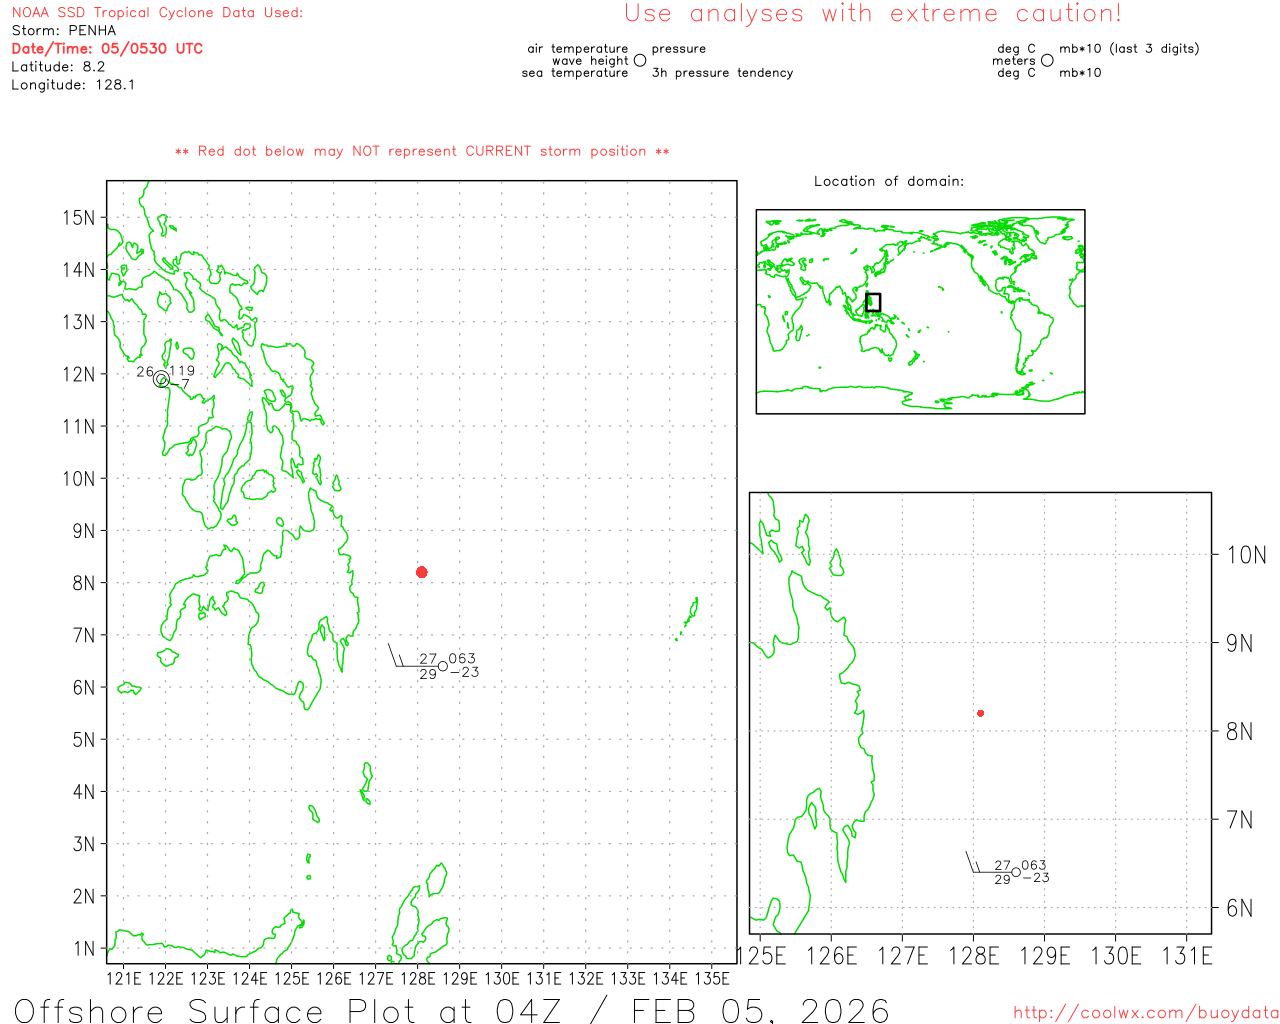
Task: Click pressure value 119 near 12N station
Action: click(182, 370)
